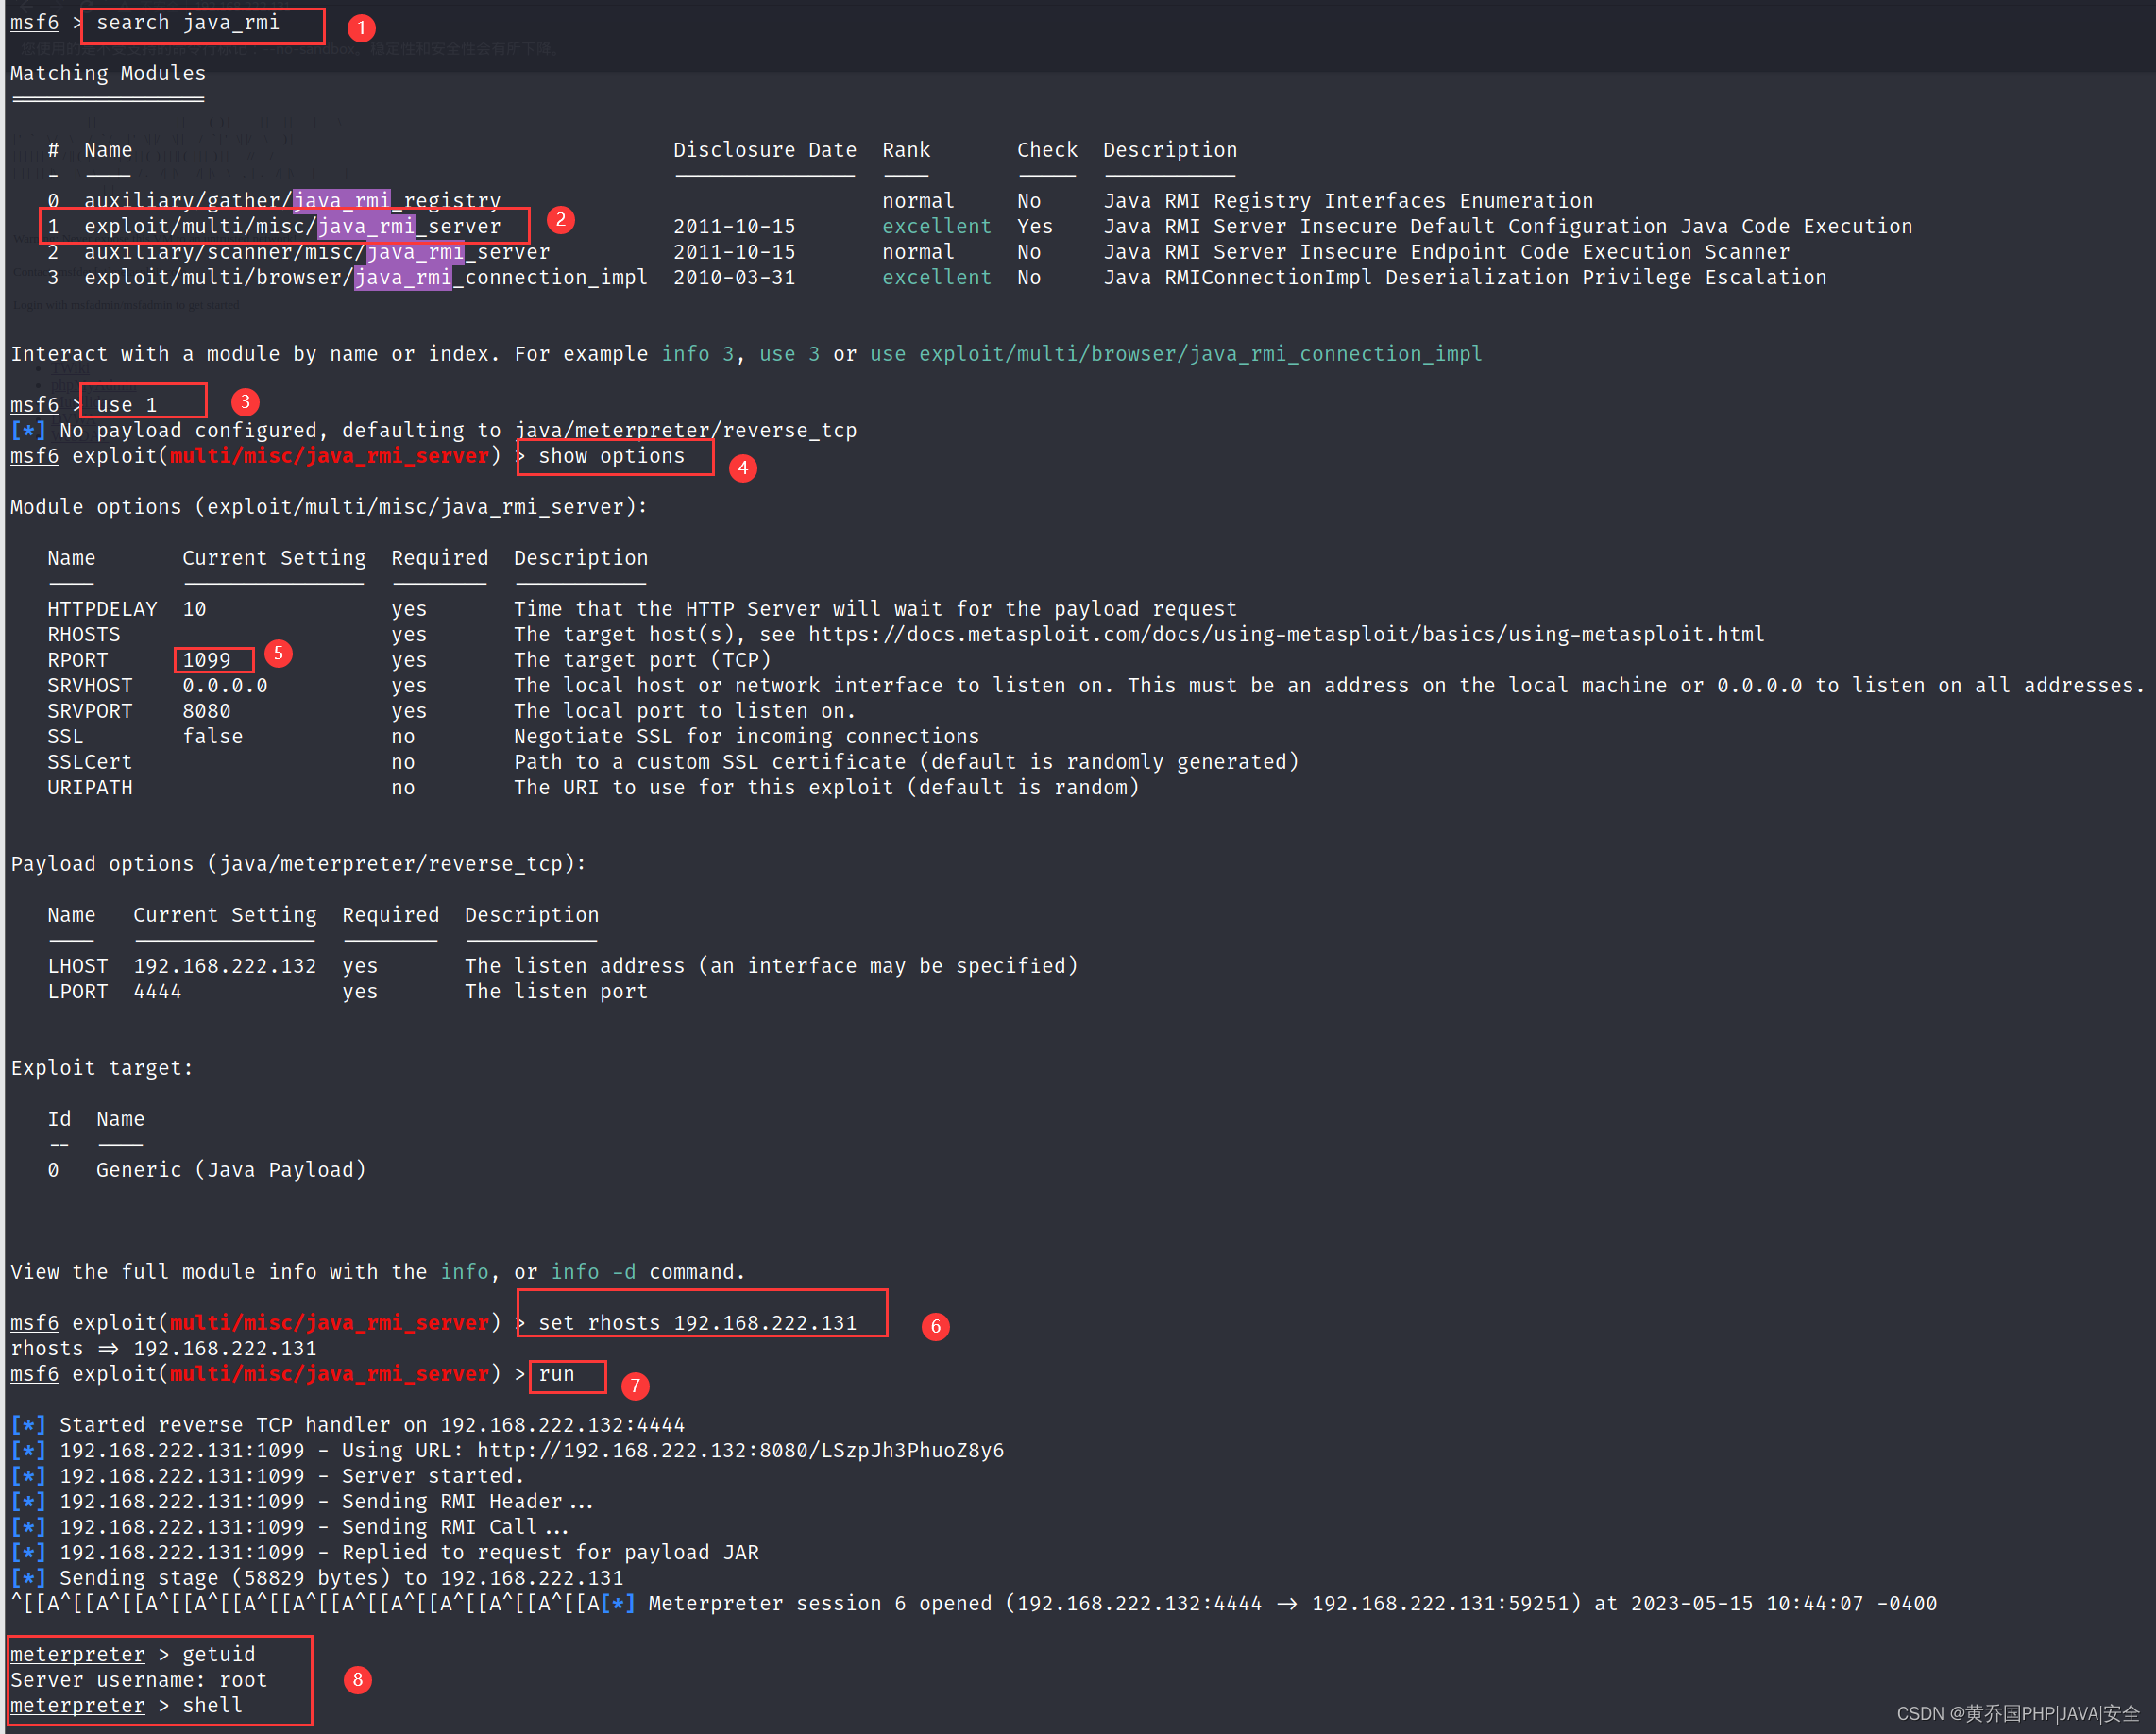2156x1734 pixels.
Task: Click the 'Sending RMI Header' output line
Action: (302, 1502)
